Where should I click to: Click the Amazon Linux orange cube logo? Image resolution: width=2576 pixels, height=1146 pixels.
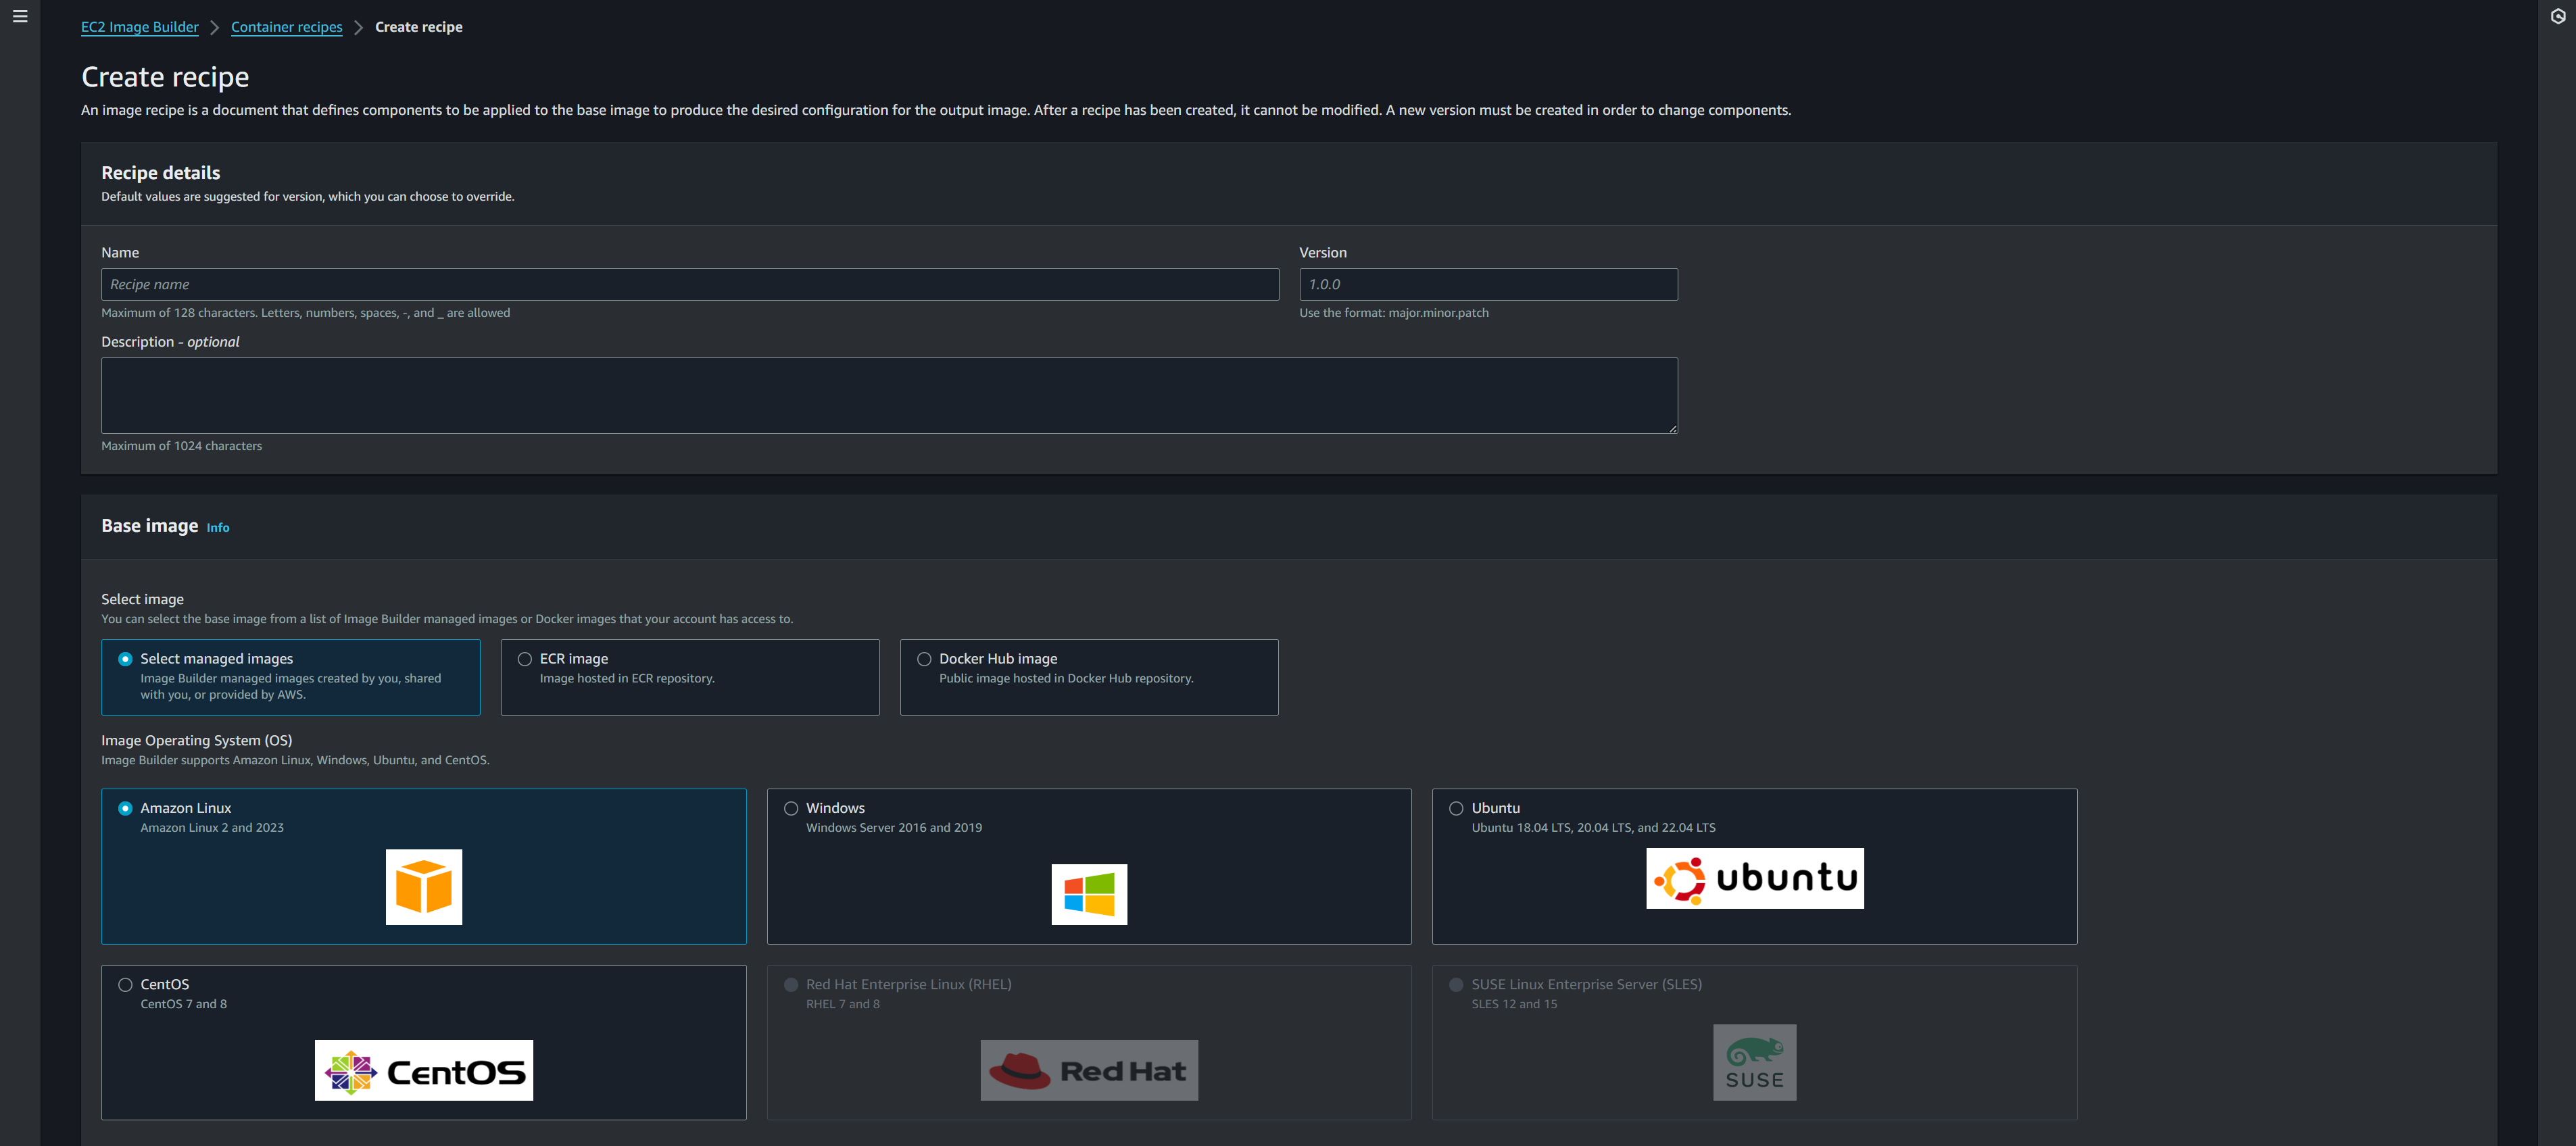(x=424, y=886)
